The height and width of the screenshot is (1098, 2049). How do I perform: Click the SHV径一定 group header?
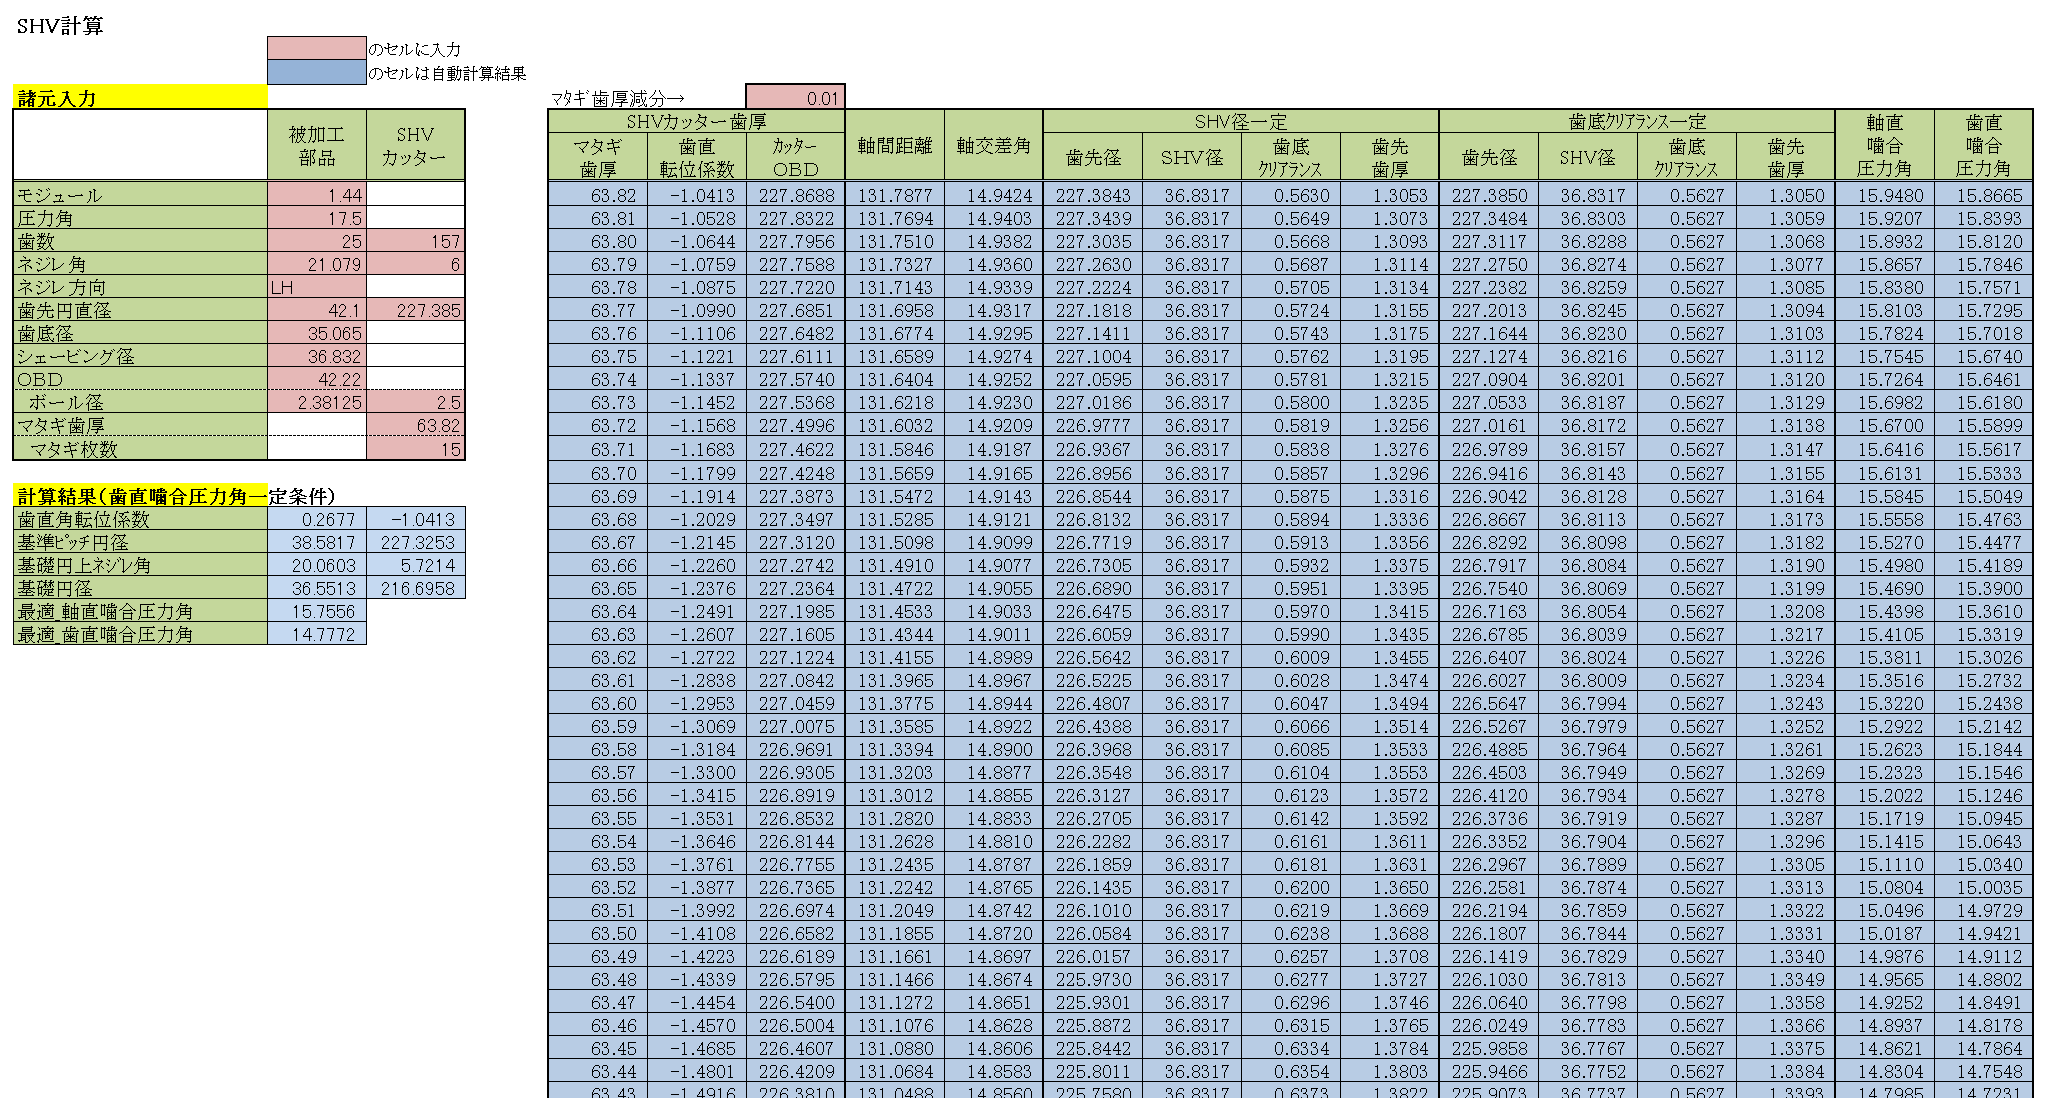coord(1240,122)
